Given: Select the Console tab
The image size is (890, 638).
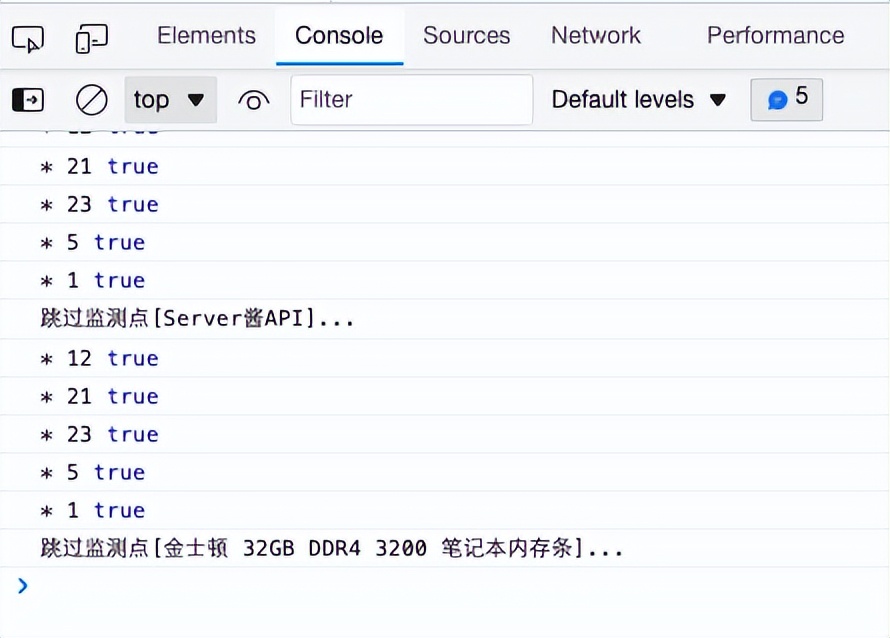Looking at the screenshot, I should (x=339, y=35).
